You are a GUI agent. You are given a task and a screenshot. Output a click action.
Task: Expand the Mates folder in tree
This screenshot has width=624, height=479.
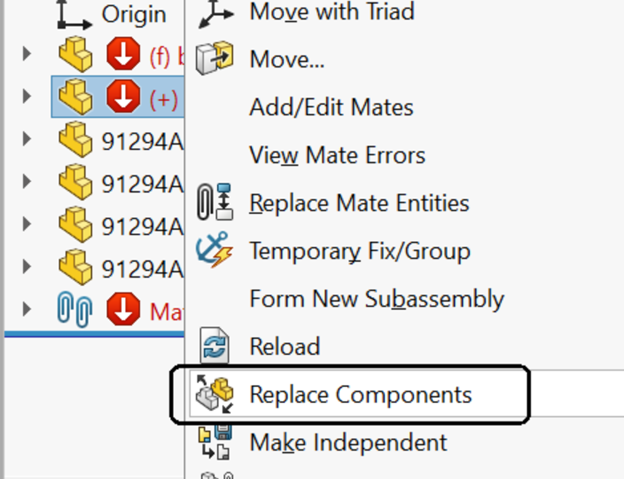click(x=27, y=309)
